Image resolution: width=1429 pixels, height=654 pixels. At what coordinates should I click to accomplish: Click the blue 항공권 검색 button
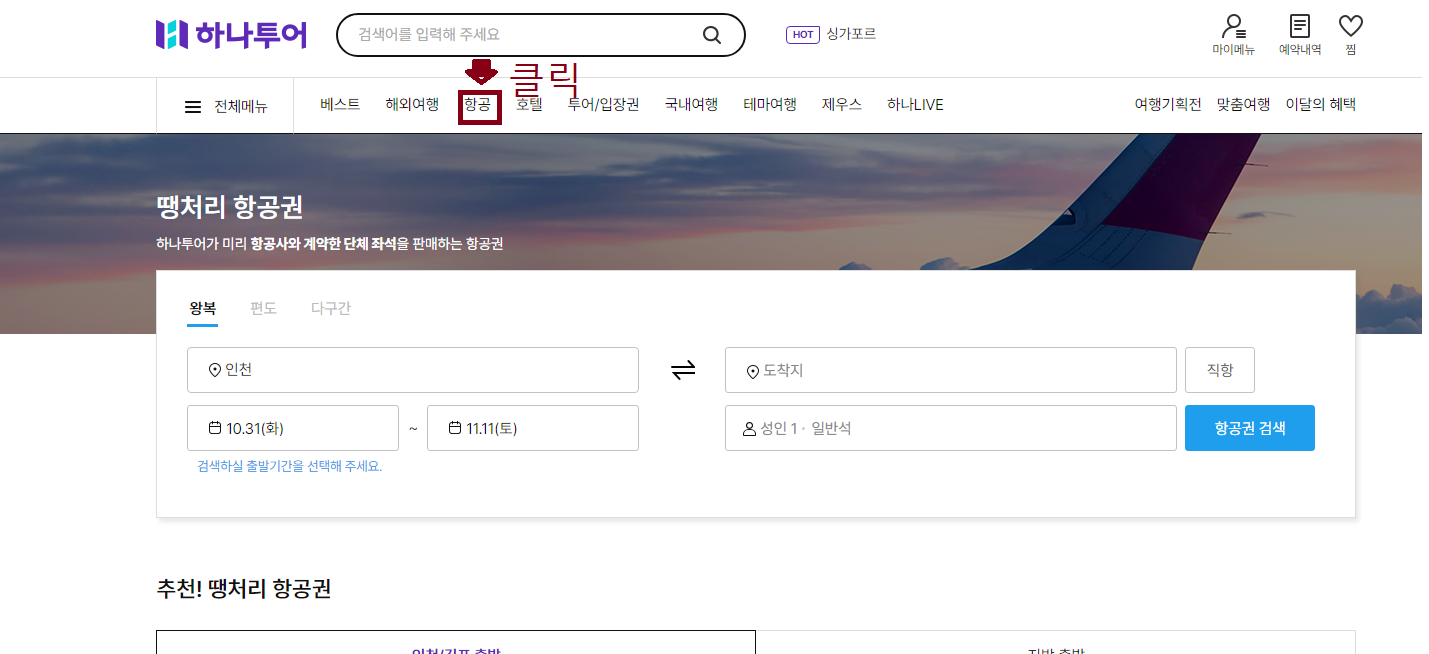point(1249,427)
